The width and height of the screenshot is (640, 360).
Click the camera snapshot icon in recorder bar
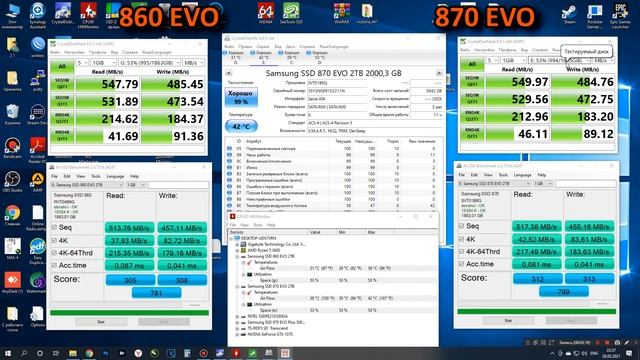coord(617,342)
